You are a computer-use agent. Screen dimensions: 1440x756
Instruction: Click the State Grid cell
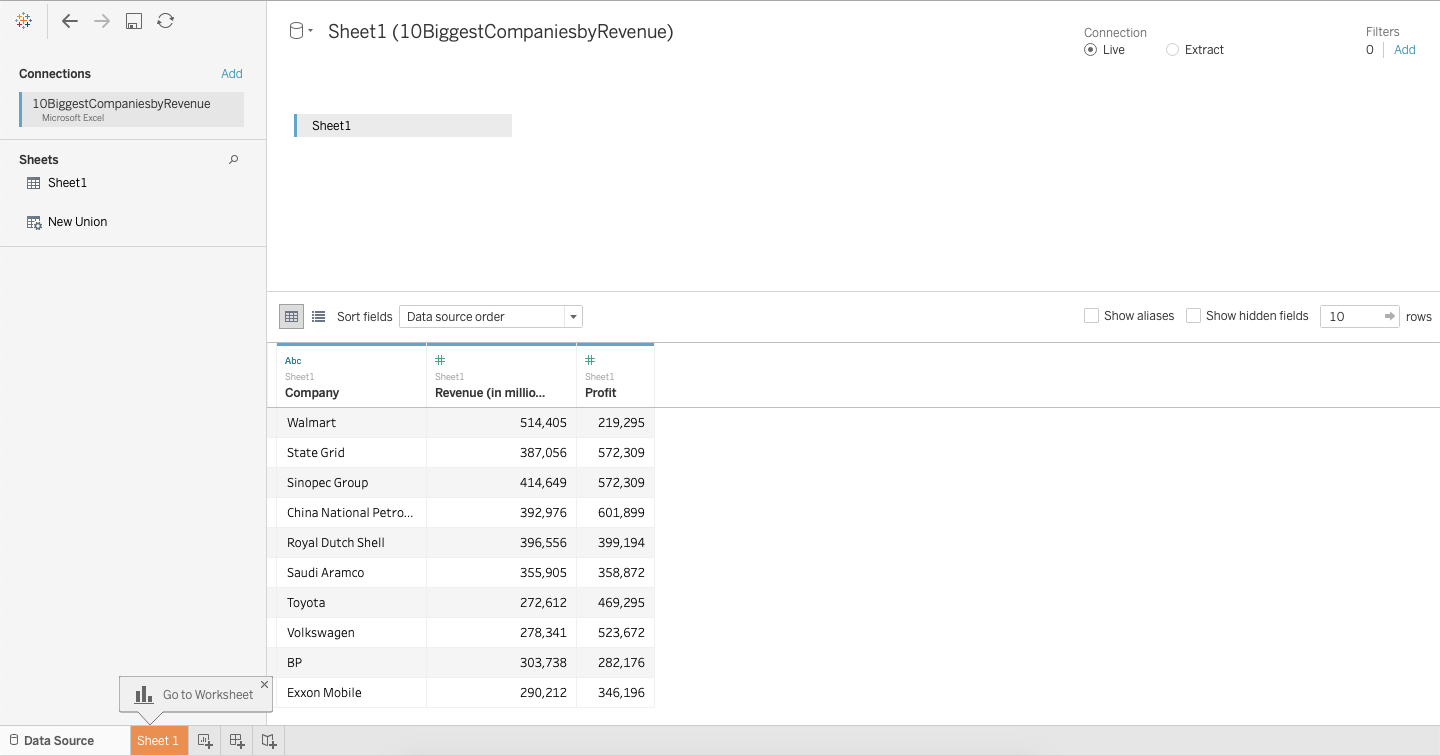[351, 453]
